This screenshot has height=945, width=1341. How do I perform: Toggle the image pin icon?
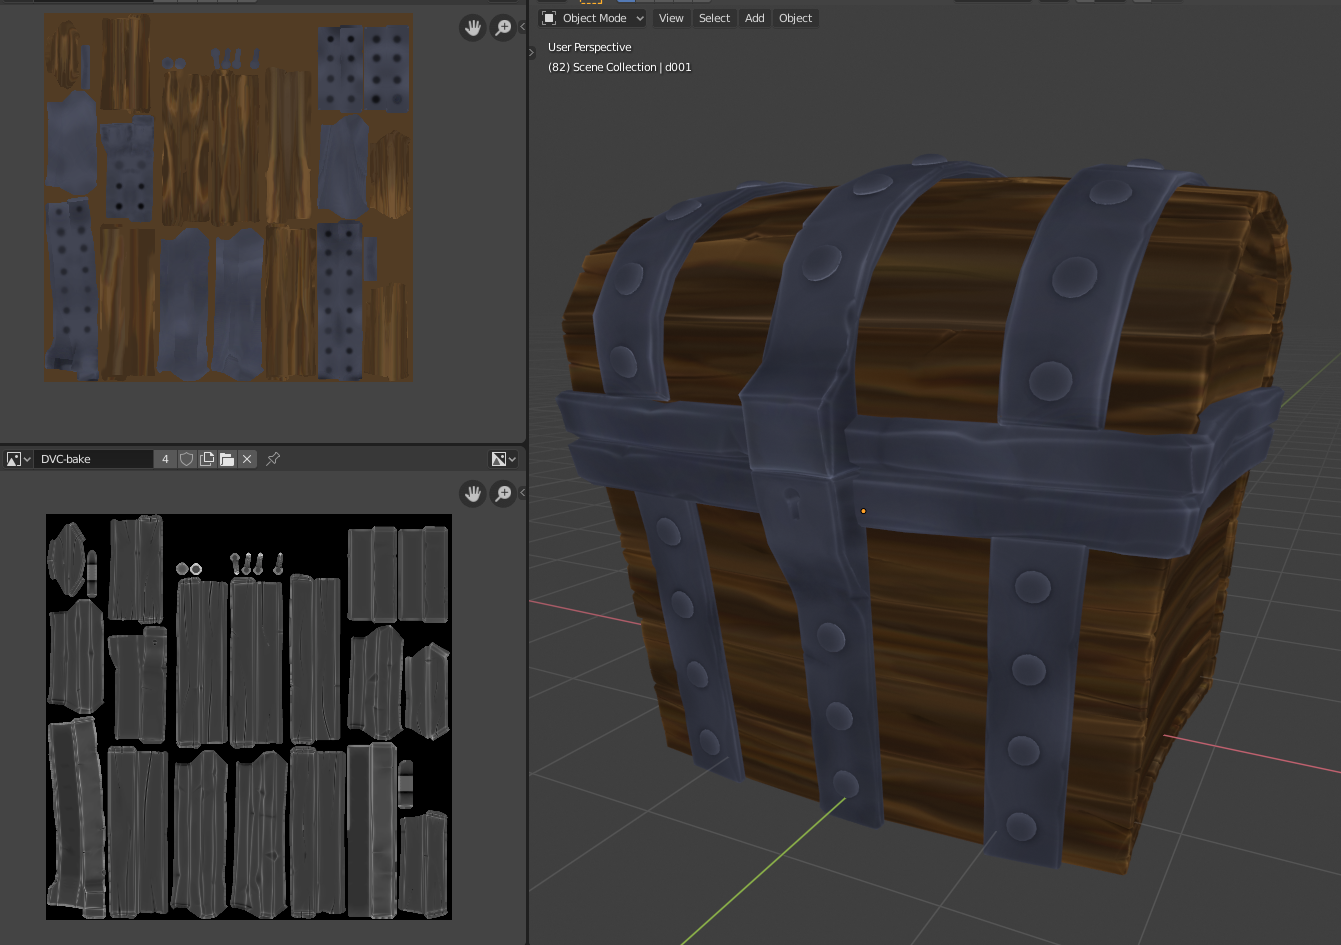point(273,459)
